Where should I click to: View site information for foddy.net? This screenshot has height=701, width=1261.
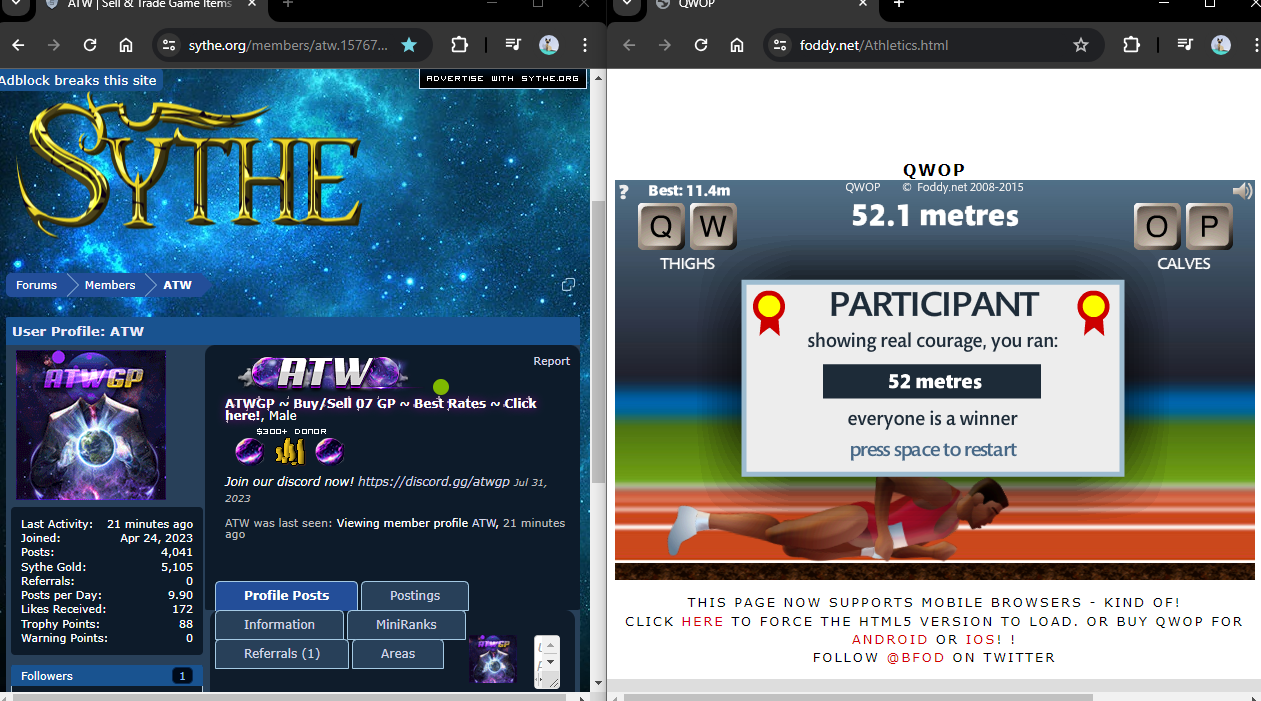780,45
